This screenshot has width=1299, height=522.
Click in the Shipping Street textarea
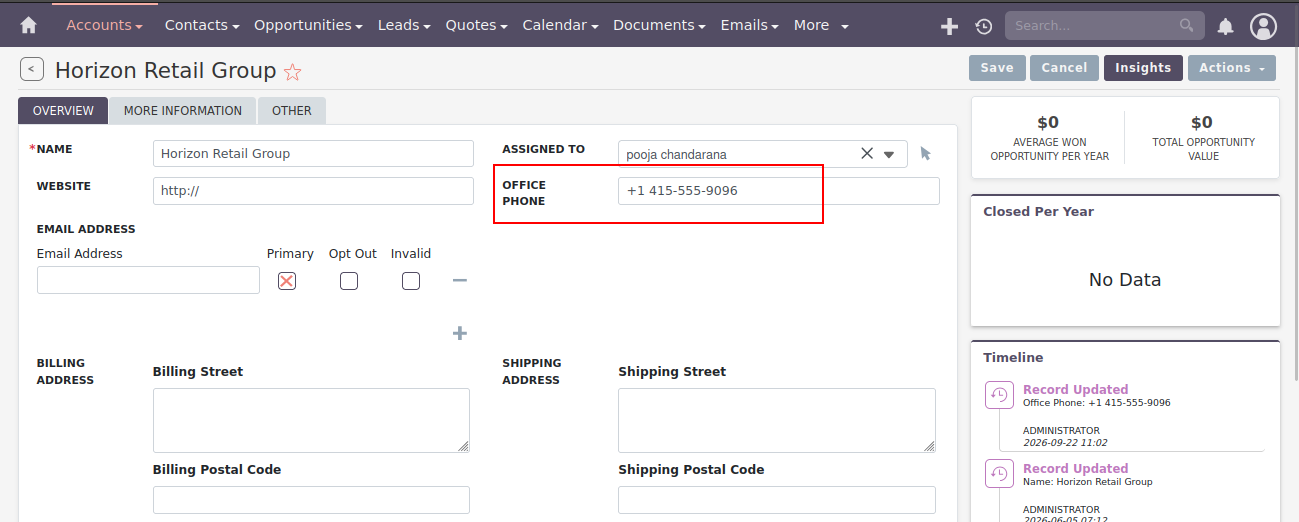777,420
